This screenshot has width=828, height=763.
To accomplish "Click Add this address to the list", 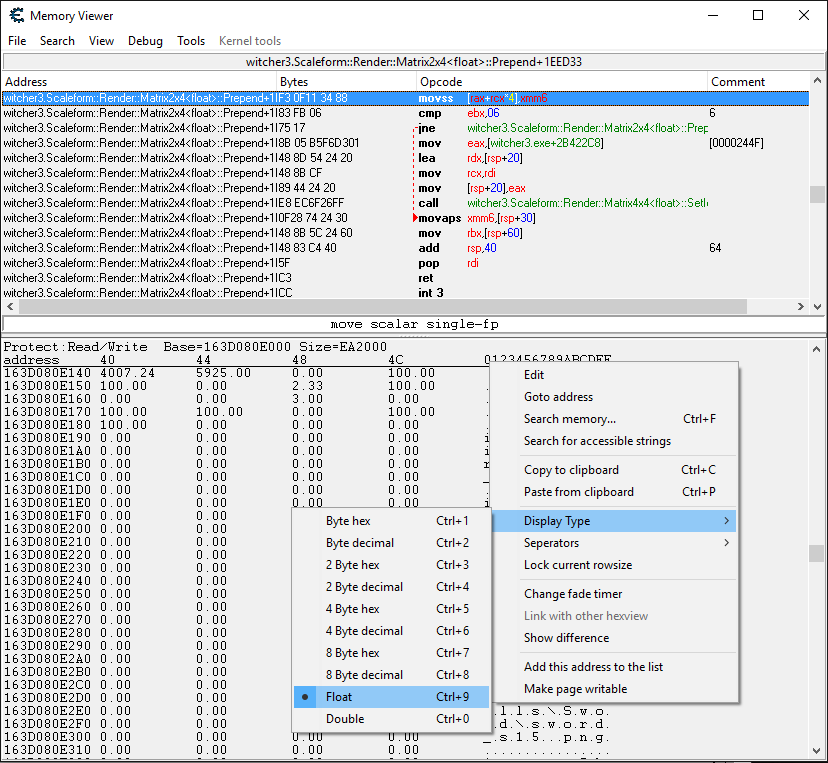I will click(x=593, y=667).
